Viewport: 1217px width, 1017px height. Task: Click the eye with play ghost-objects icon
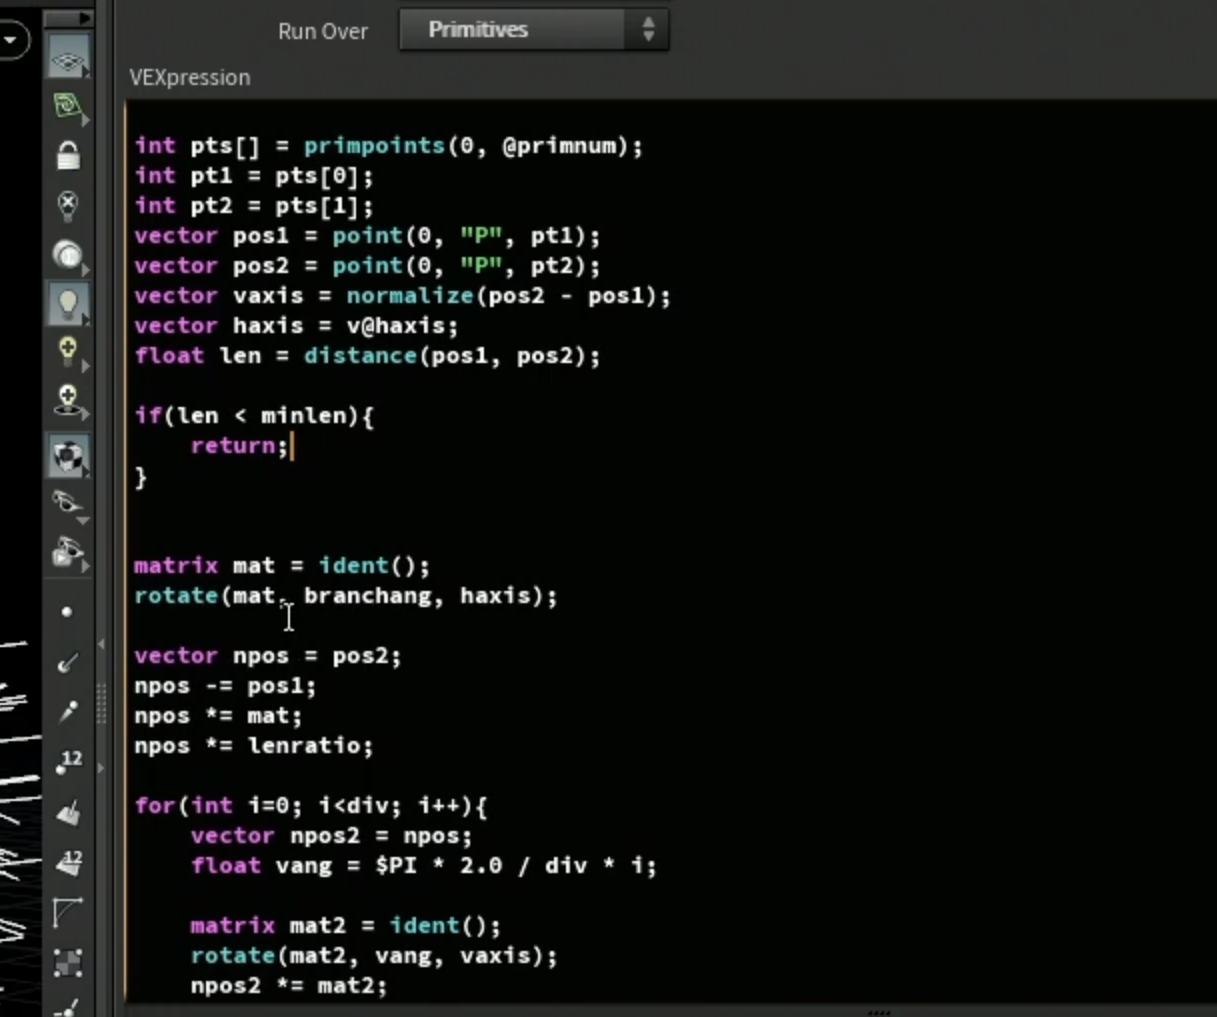(x=68, y=553)
